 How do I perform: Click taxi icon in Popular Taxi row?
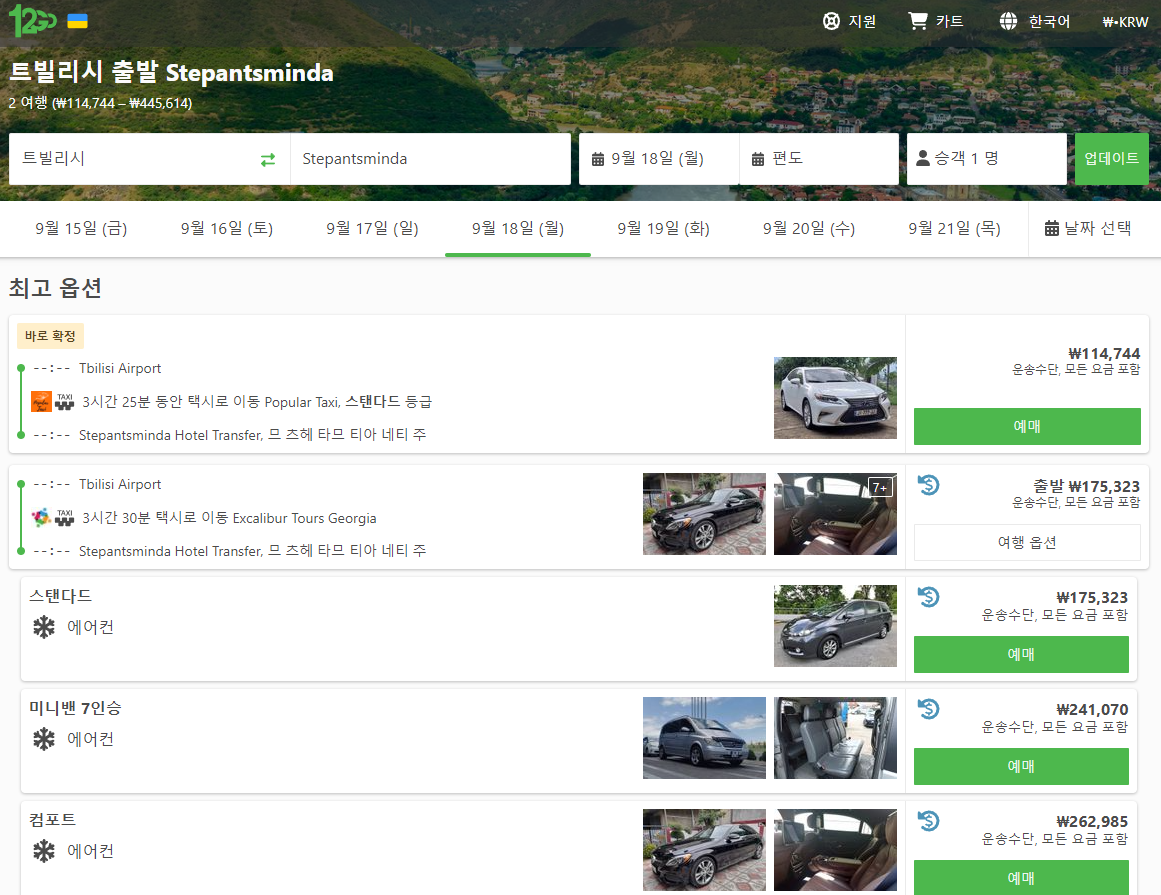point(65,402)
